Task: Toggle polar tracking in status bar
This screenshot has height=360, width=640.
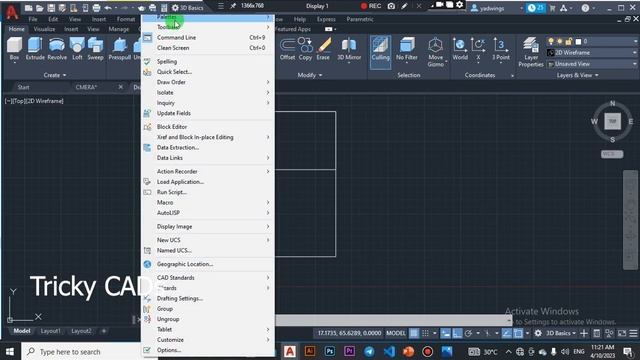Action: [x=469, y=333]
